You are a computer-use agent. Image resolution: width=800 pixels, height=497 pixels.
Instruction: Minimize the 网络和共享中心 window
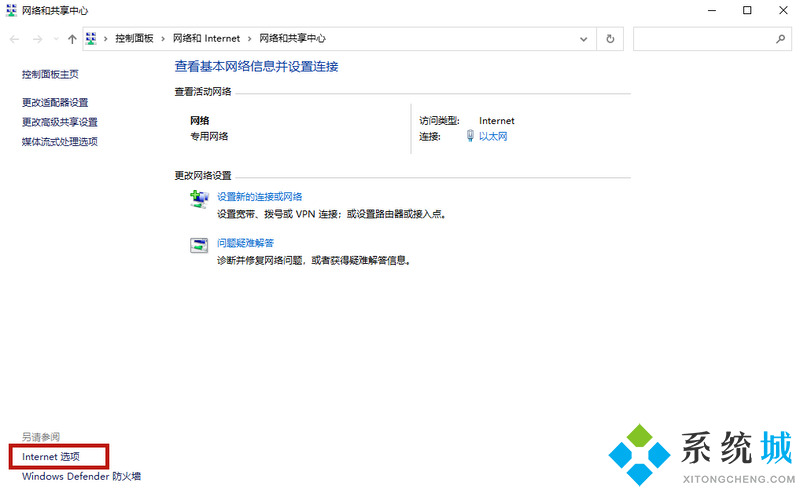tap(712, 10)
